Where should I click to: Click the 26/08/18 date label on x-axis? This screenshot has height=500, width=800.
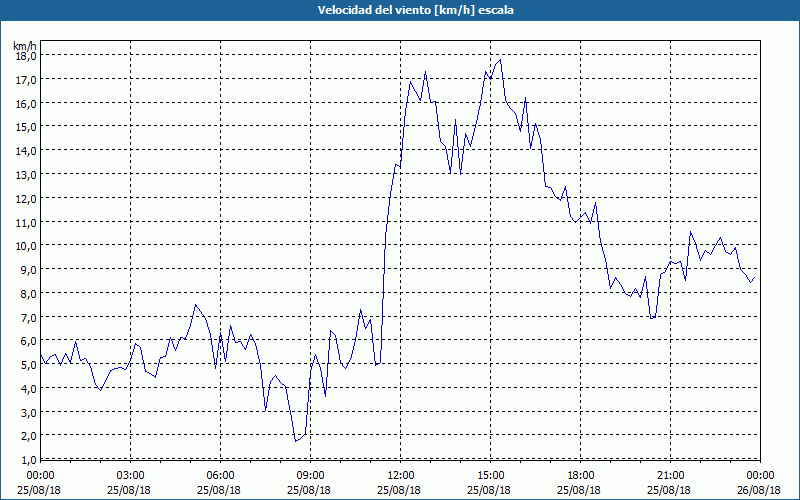tap(759, 490)
